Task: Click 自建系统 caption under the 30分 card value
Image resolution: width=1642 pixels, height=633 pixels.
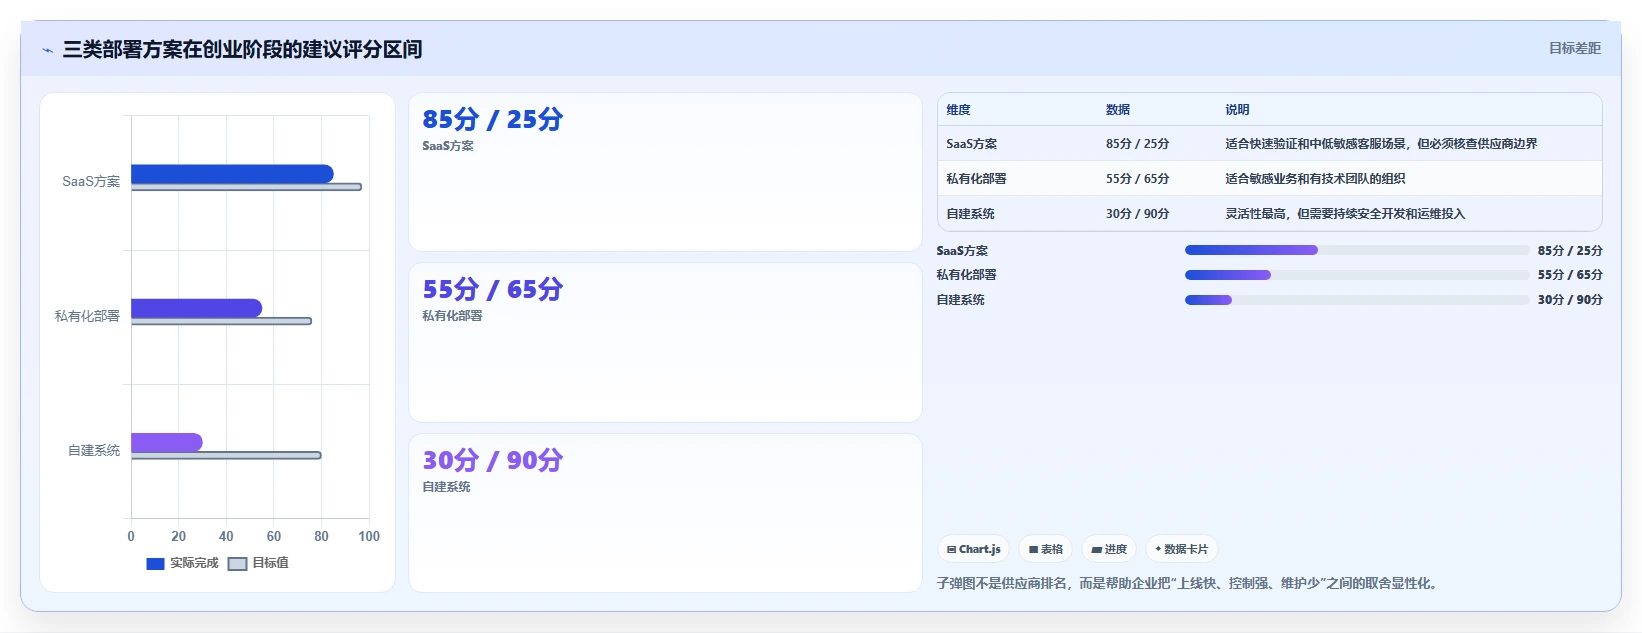Action: pos(446,487)
